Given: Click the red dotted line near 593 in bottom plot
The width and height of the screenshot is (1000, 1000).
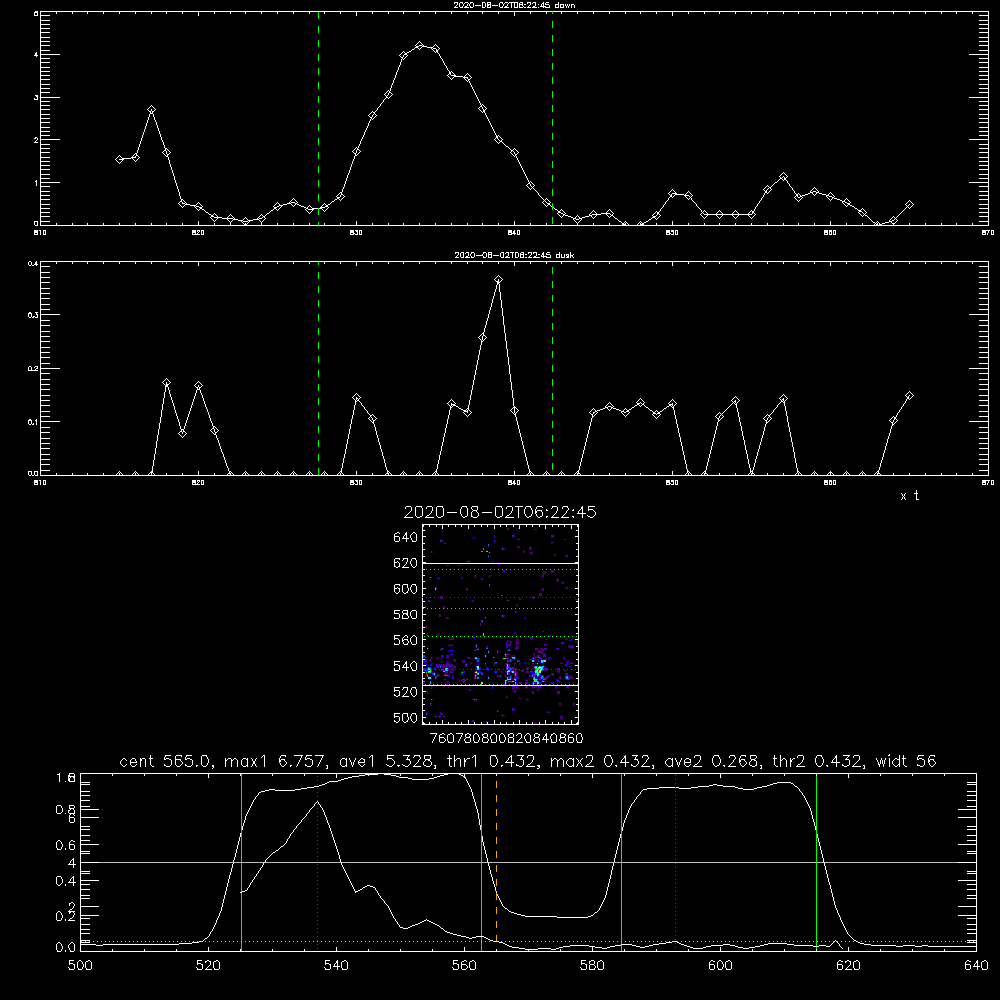Looking at the screenshot, I should (675, 861).
